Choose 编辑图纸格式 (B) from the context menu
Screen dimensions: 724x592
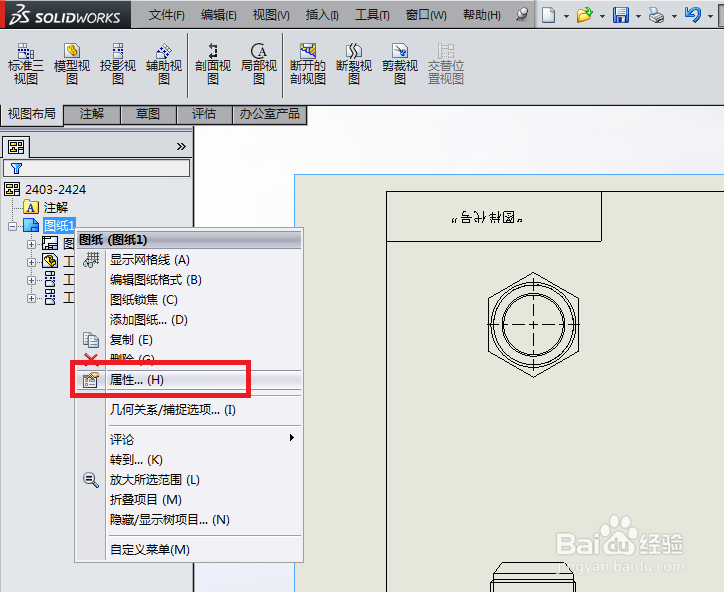click(x=189, y=280)
